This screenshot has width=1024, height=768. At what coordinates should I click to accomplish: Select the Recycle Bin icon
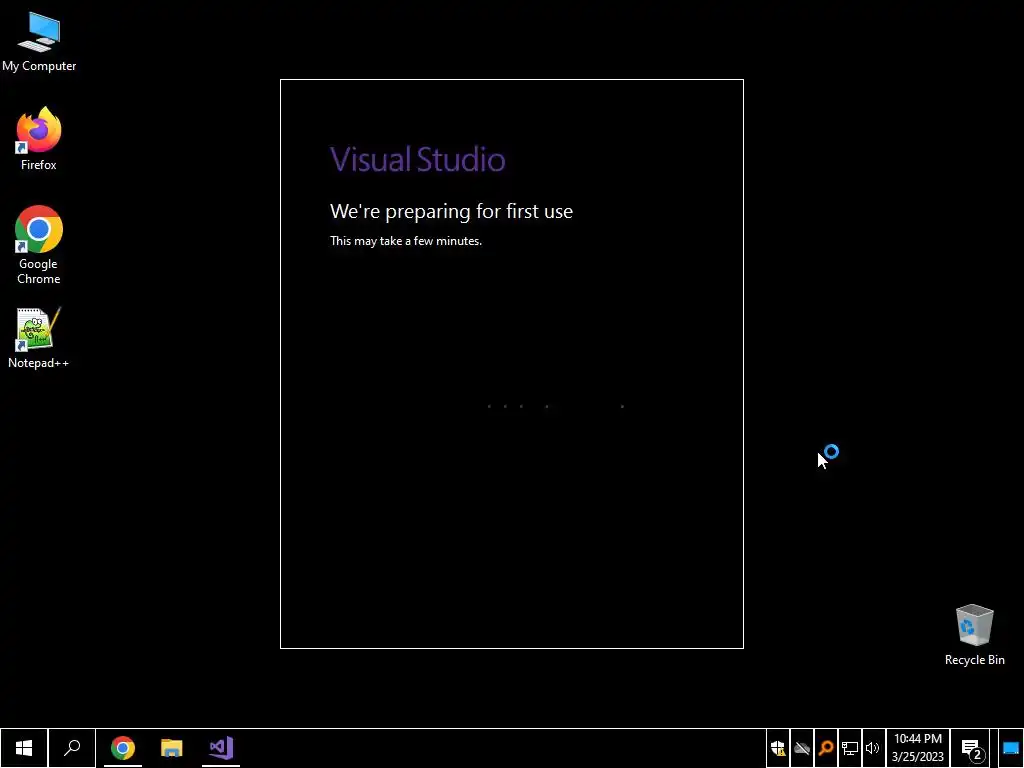(974, 635)
